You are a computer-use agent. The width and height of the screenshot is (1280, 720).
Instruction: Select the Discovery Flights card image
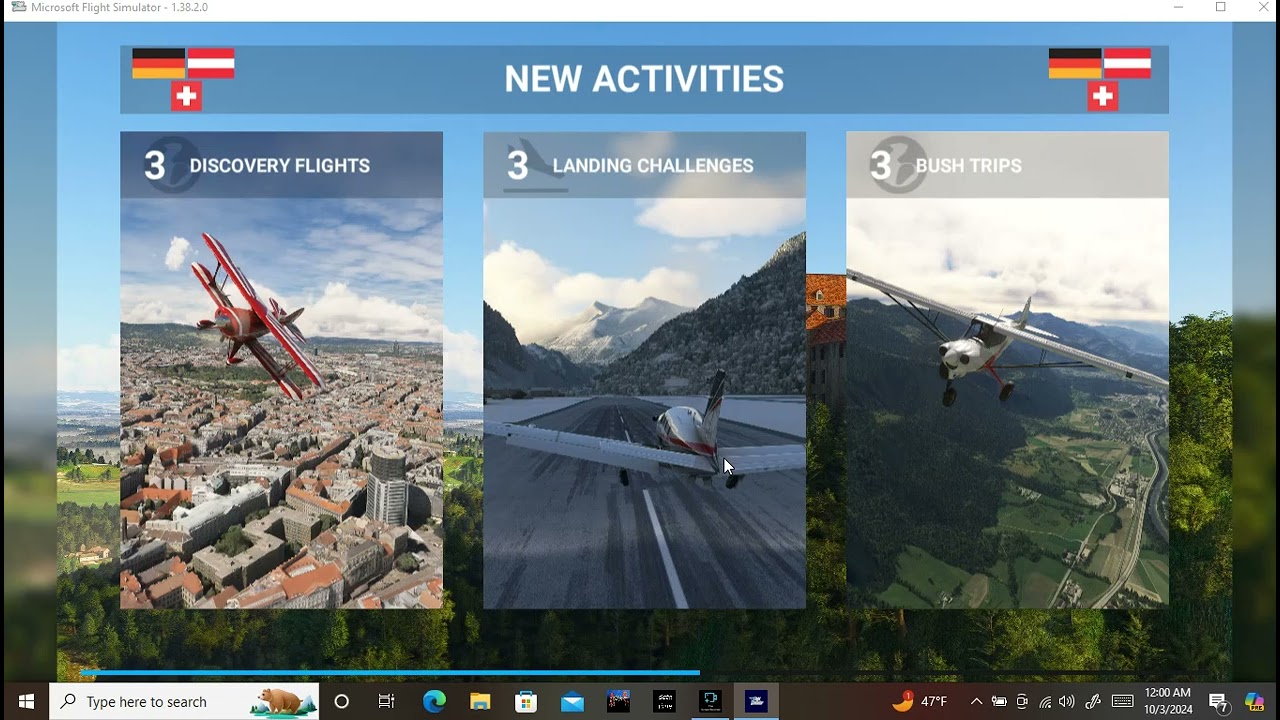tap(281, 403)
